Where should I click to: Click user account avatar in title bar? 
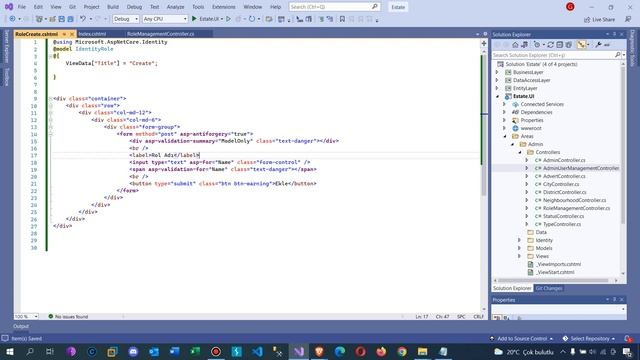[570, 7]
